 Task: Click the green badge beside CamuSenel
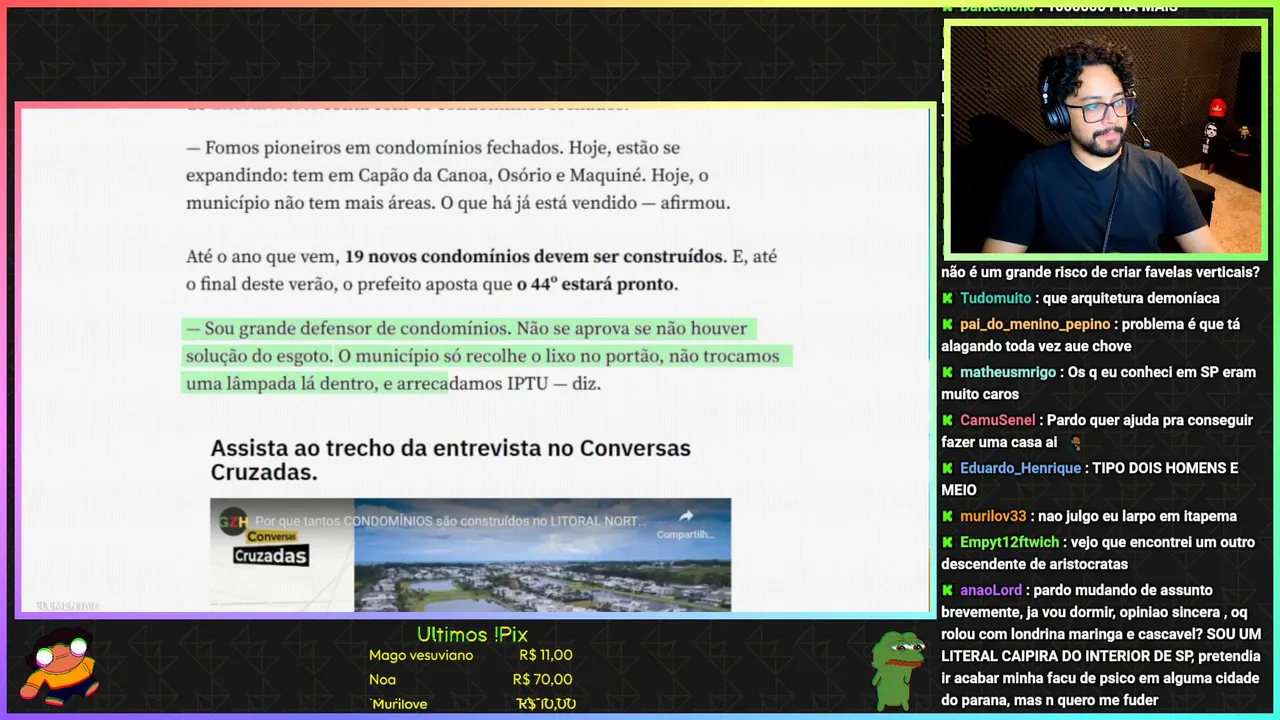point(947,420)
